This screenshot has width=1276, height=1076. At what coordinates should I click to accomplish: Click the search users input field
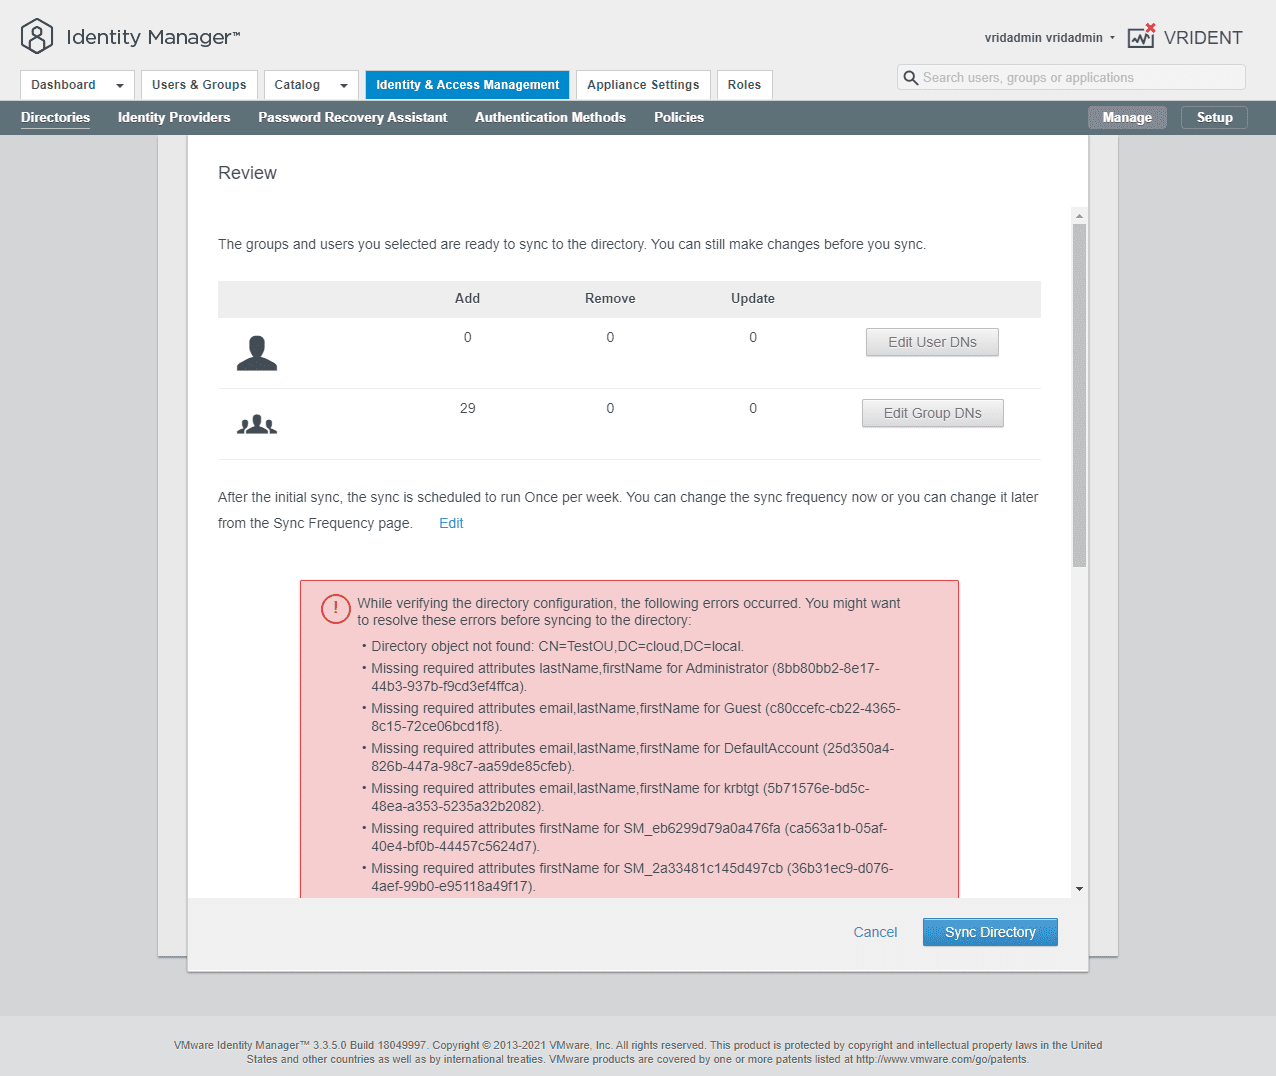point(1072,77)
